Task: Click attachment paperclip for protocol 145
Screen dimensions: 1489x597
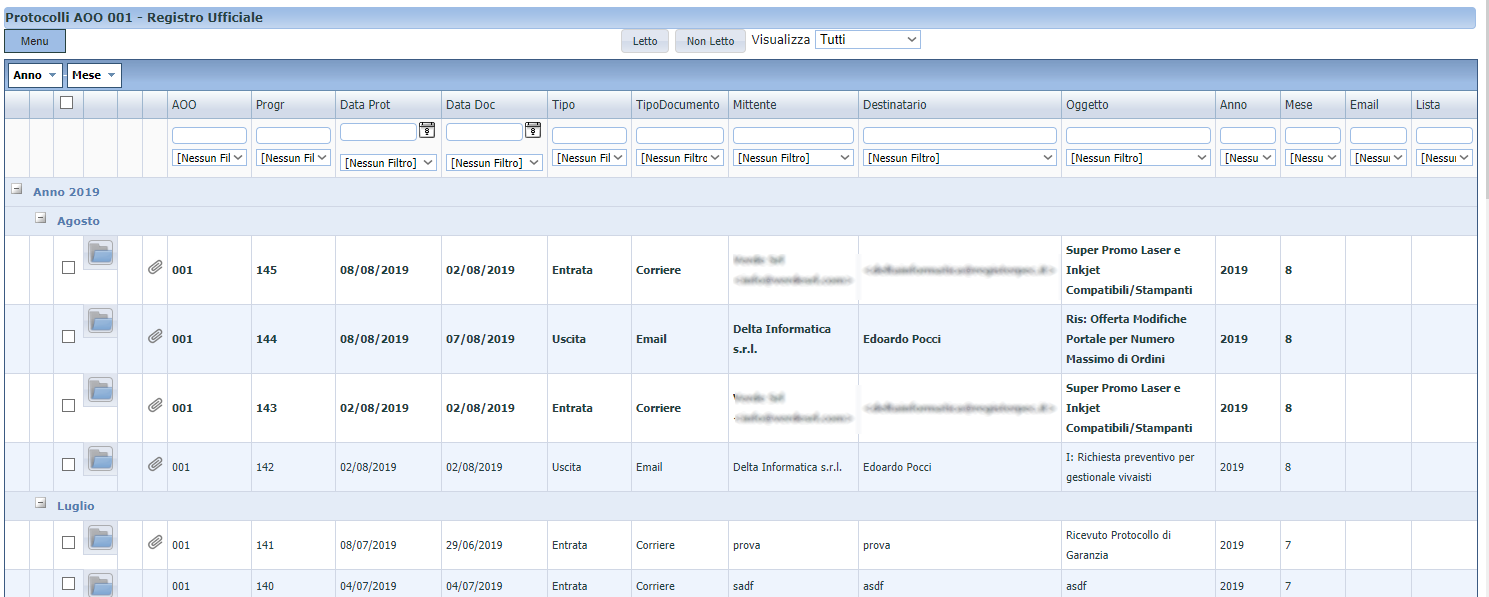Action: coord(155,268)
